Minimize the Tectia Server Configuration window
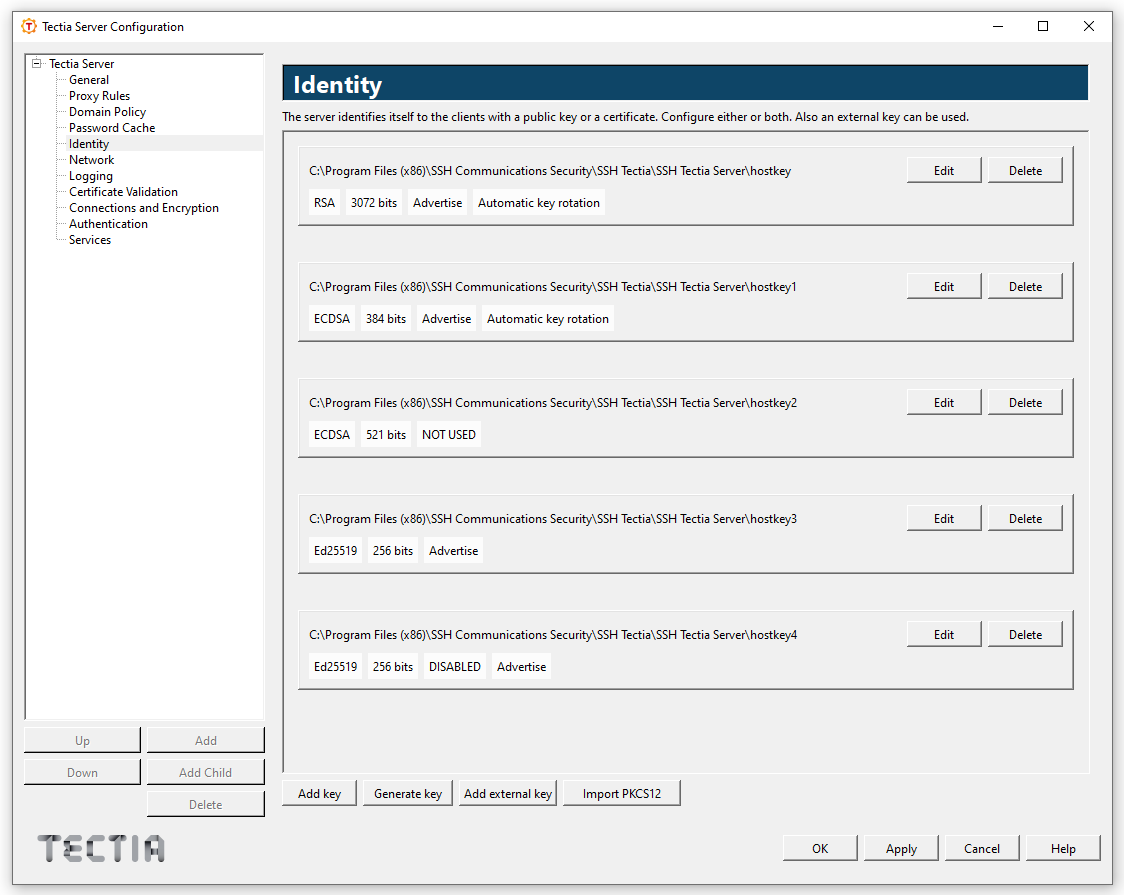 click(x=998, y=27)
